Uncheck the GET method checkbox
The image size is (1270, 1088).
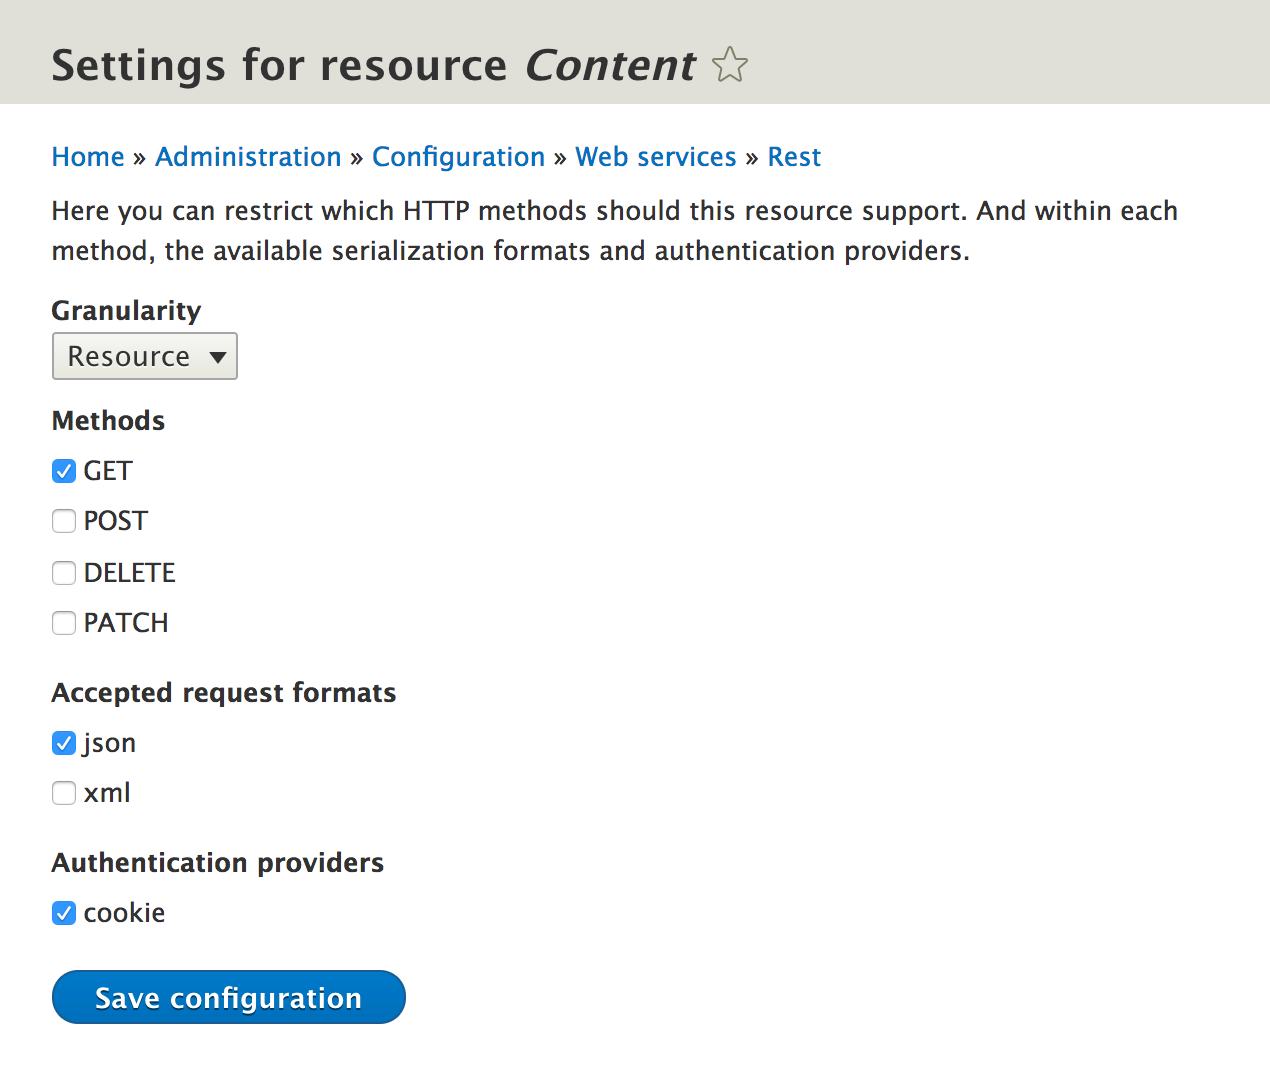coord(64,471)
